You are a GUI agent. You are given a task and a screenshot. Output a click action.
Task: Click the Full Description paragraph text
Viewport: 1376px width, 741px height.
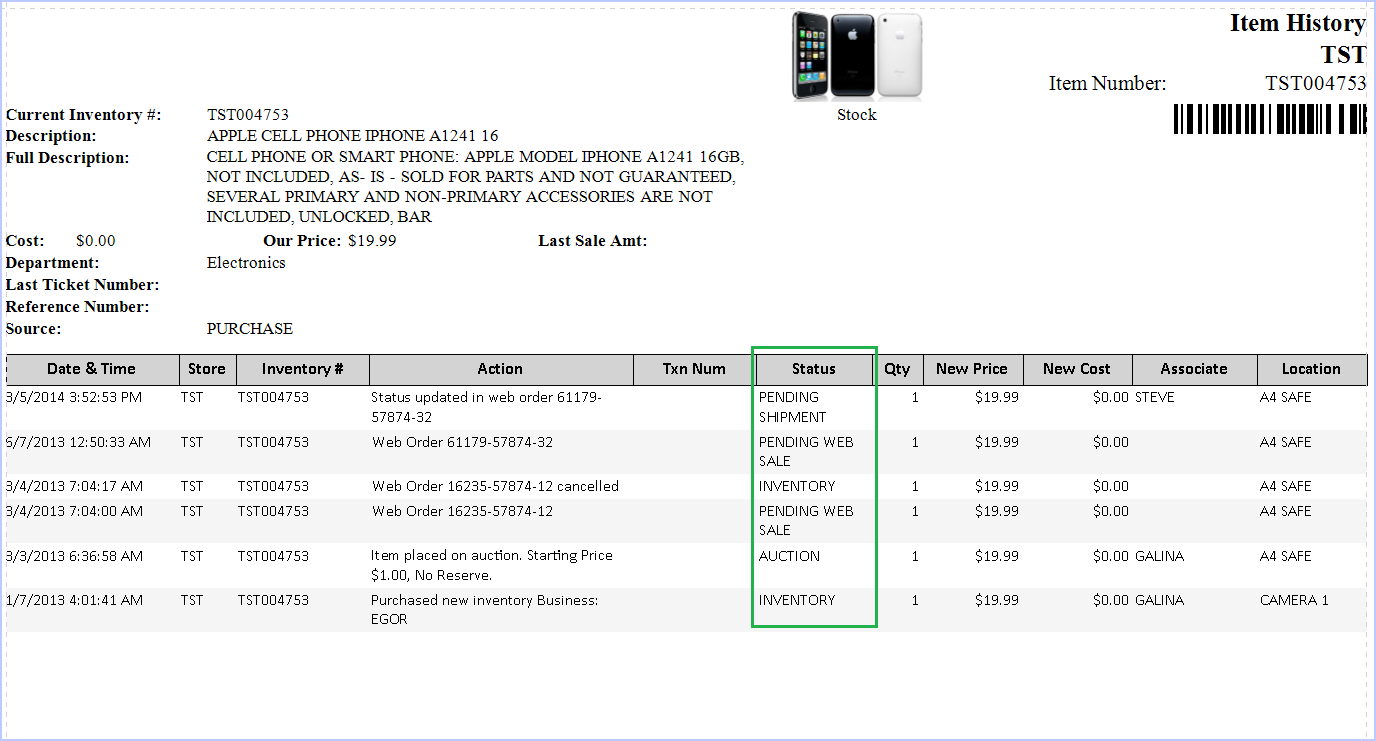[475, 187]
